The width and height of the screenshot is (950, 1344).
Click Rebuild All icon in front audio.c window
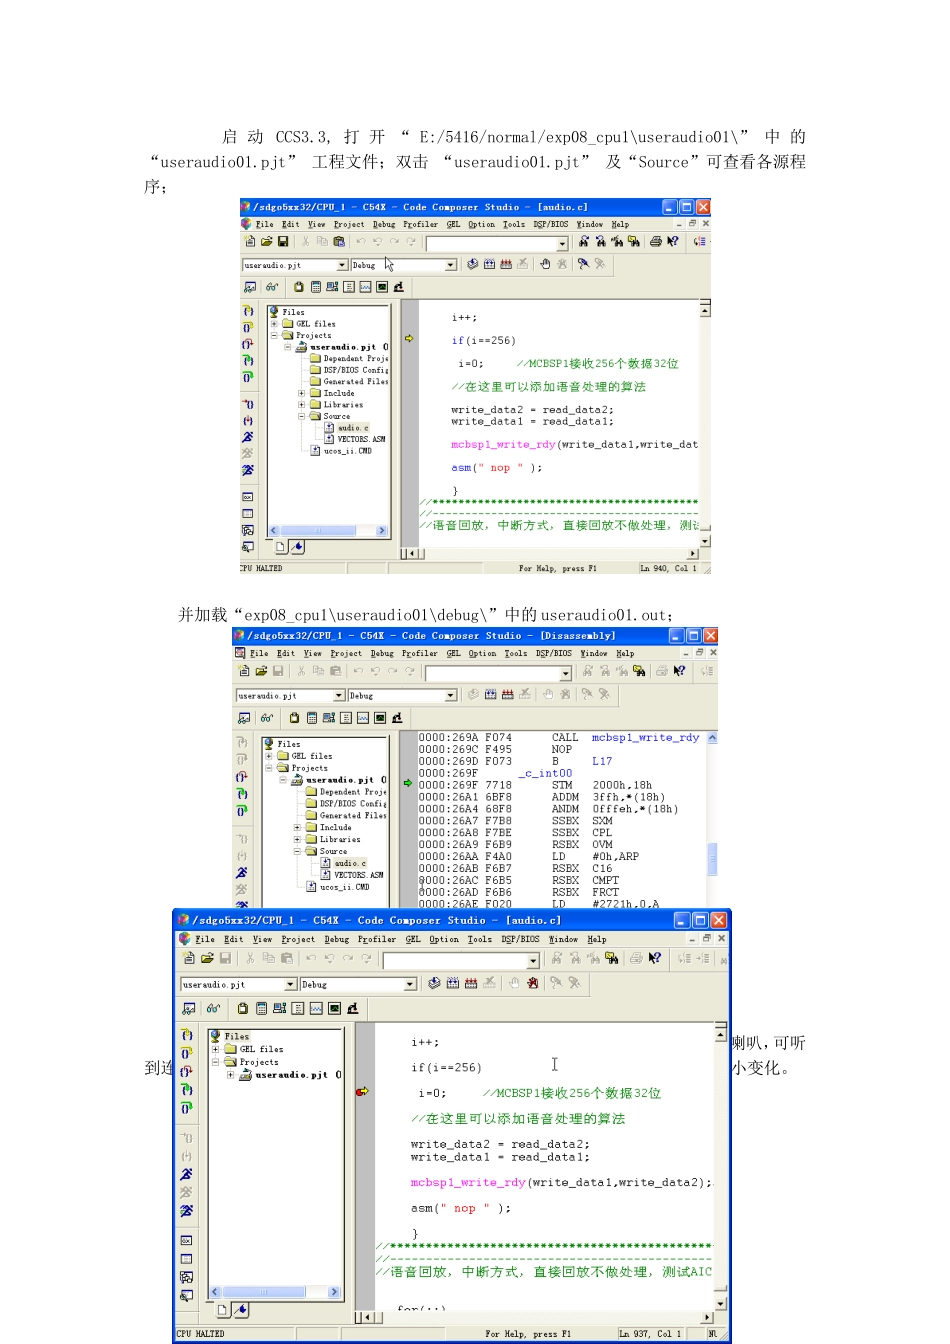point(471,983)
